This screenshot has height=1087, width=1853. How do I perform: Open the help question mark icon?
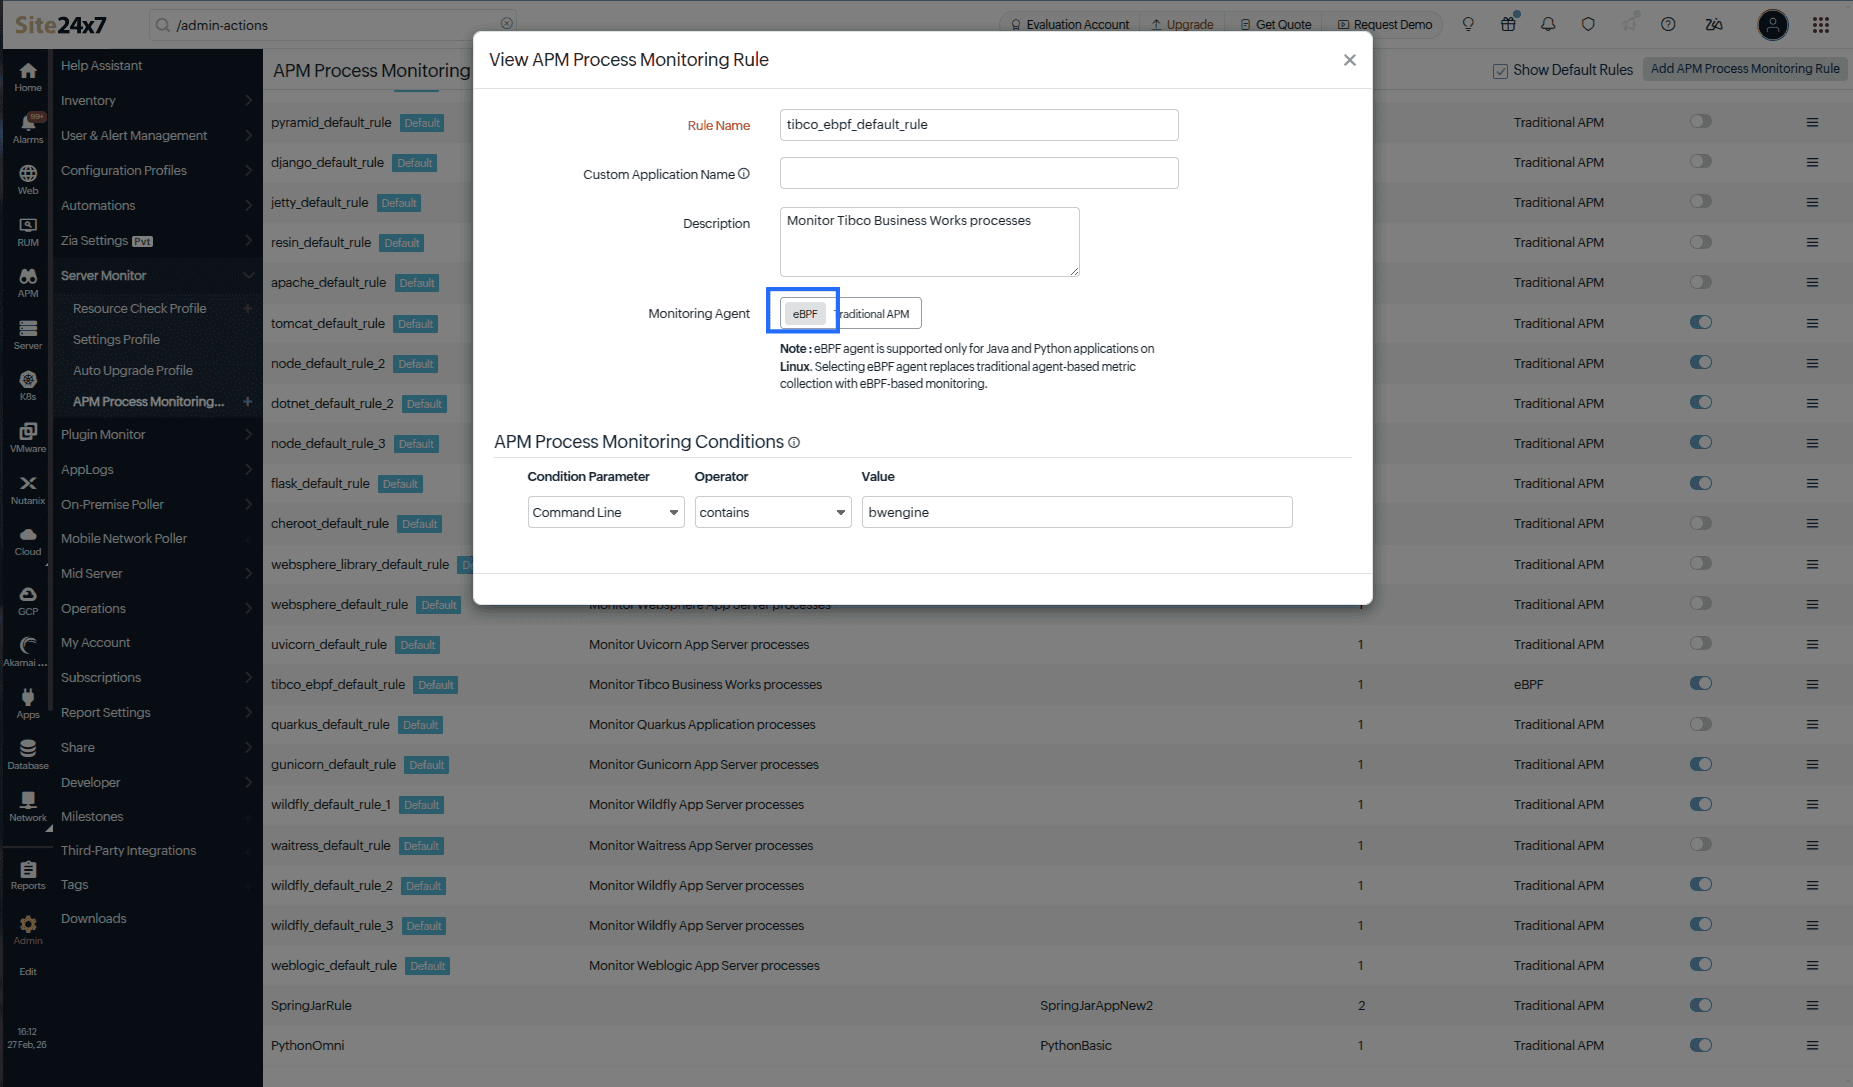(x=1668, y=24)
